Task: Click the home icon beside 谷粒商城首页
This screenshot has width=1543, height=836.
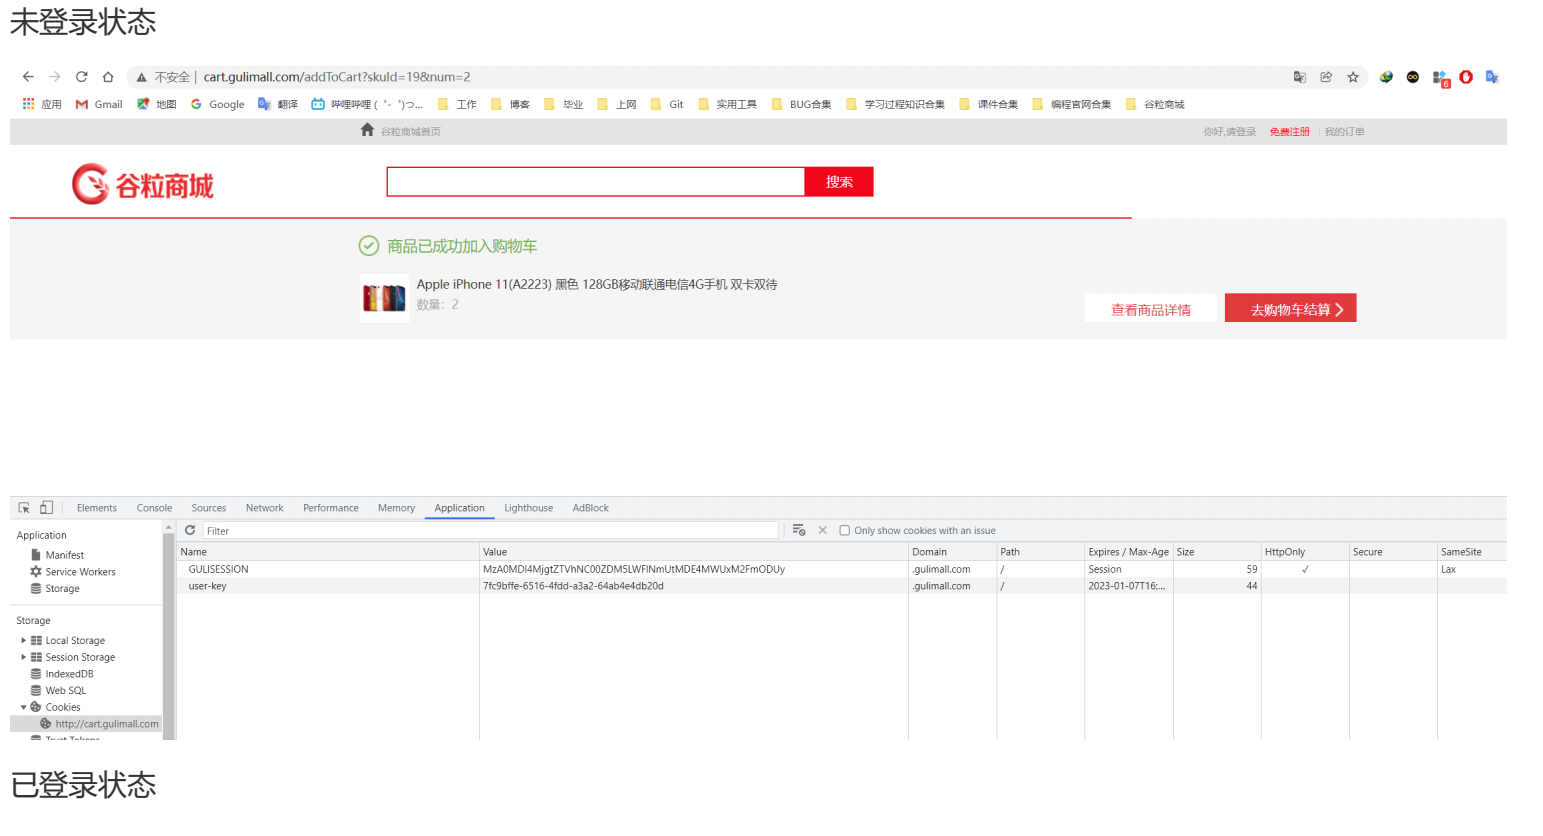Action: (x=367, y=130)
